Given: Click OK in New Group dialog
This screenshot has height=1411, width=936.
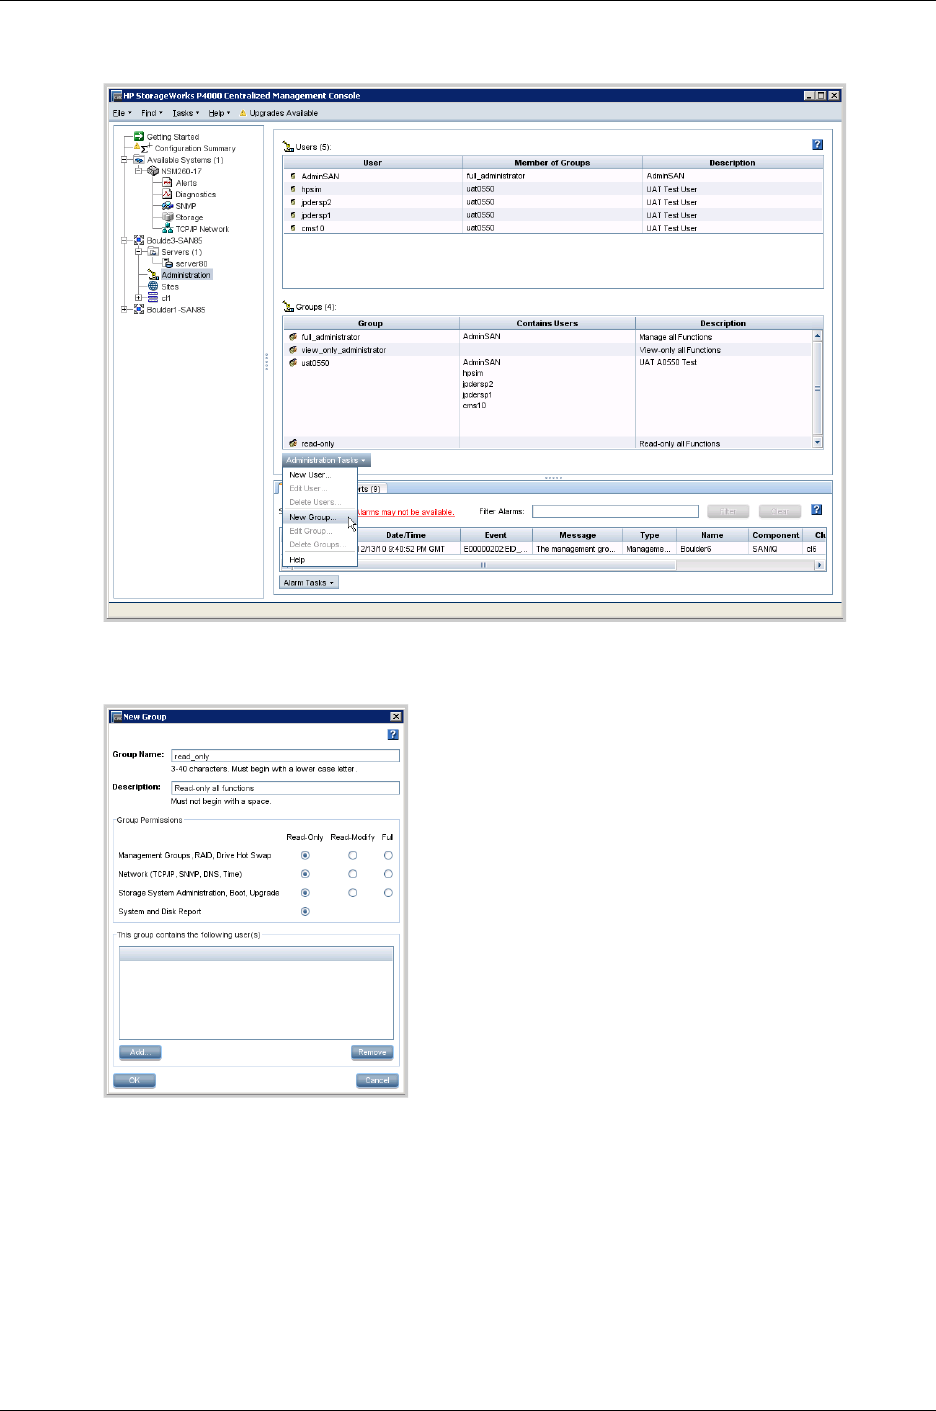Looking at the screenshot, I should click(x=134, y=1080).
